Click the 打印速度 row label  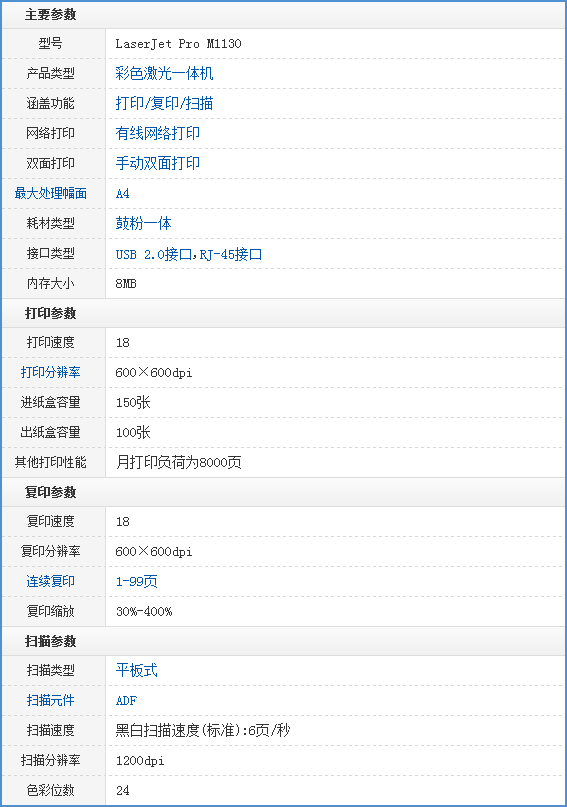click(50, 342)
